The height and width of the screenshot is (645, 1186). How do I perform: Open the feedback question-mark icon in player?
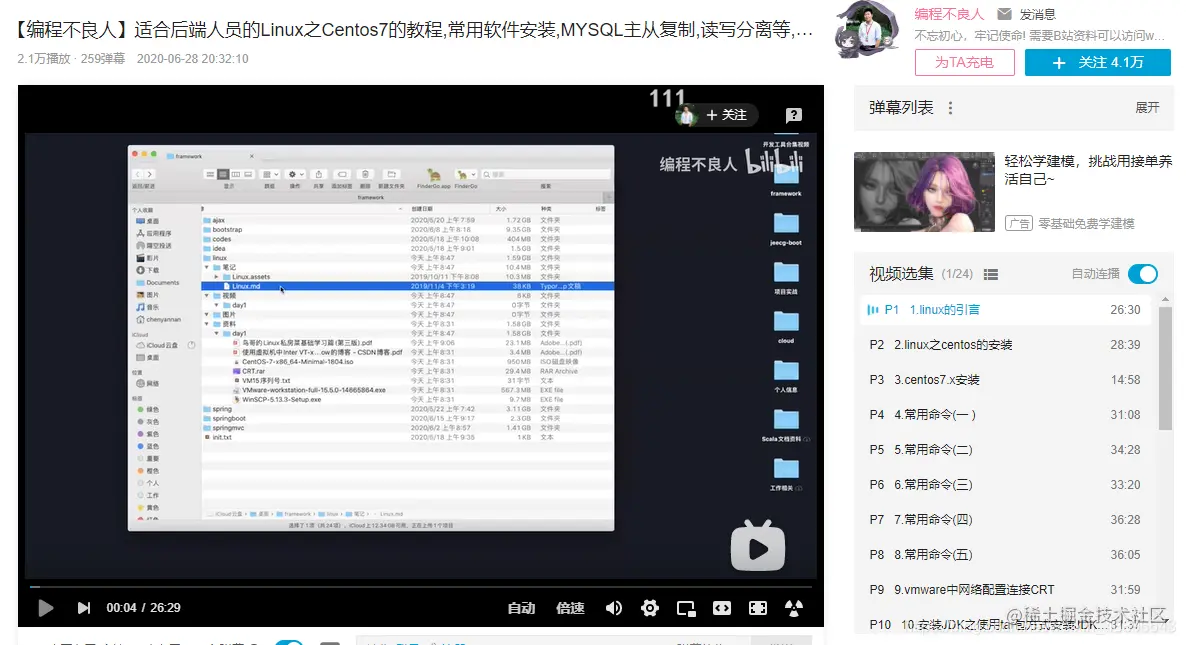click(793, 115)
